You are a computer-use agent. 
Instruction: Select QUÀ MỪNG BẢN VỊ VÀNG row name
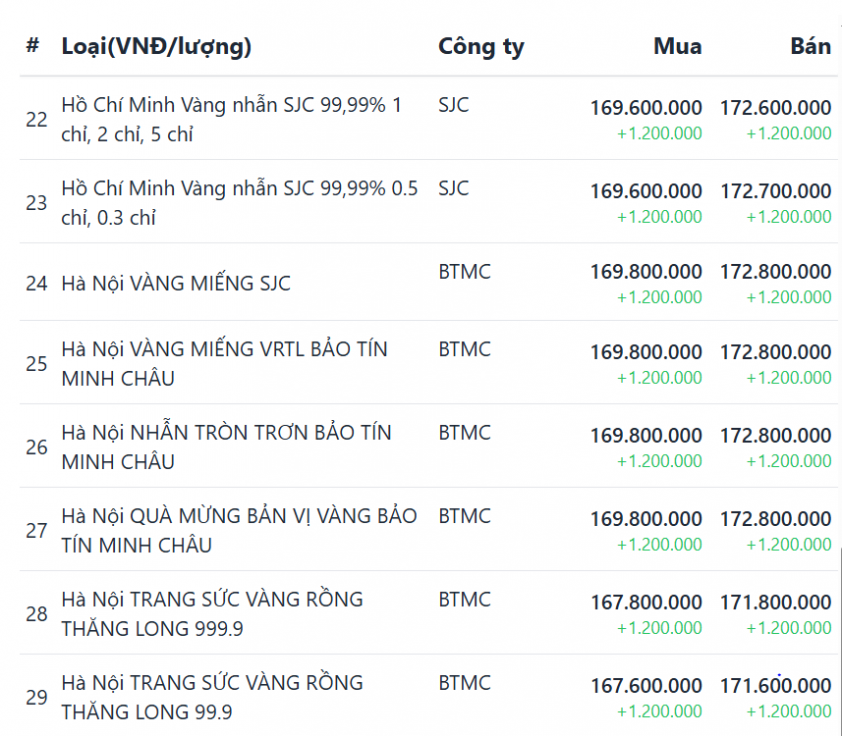pos(239,530)
